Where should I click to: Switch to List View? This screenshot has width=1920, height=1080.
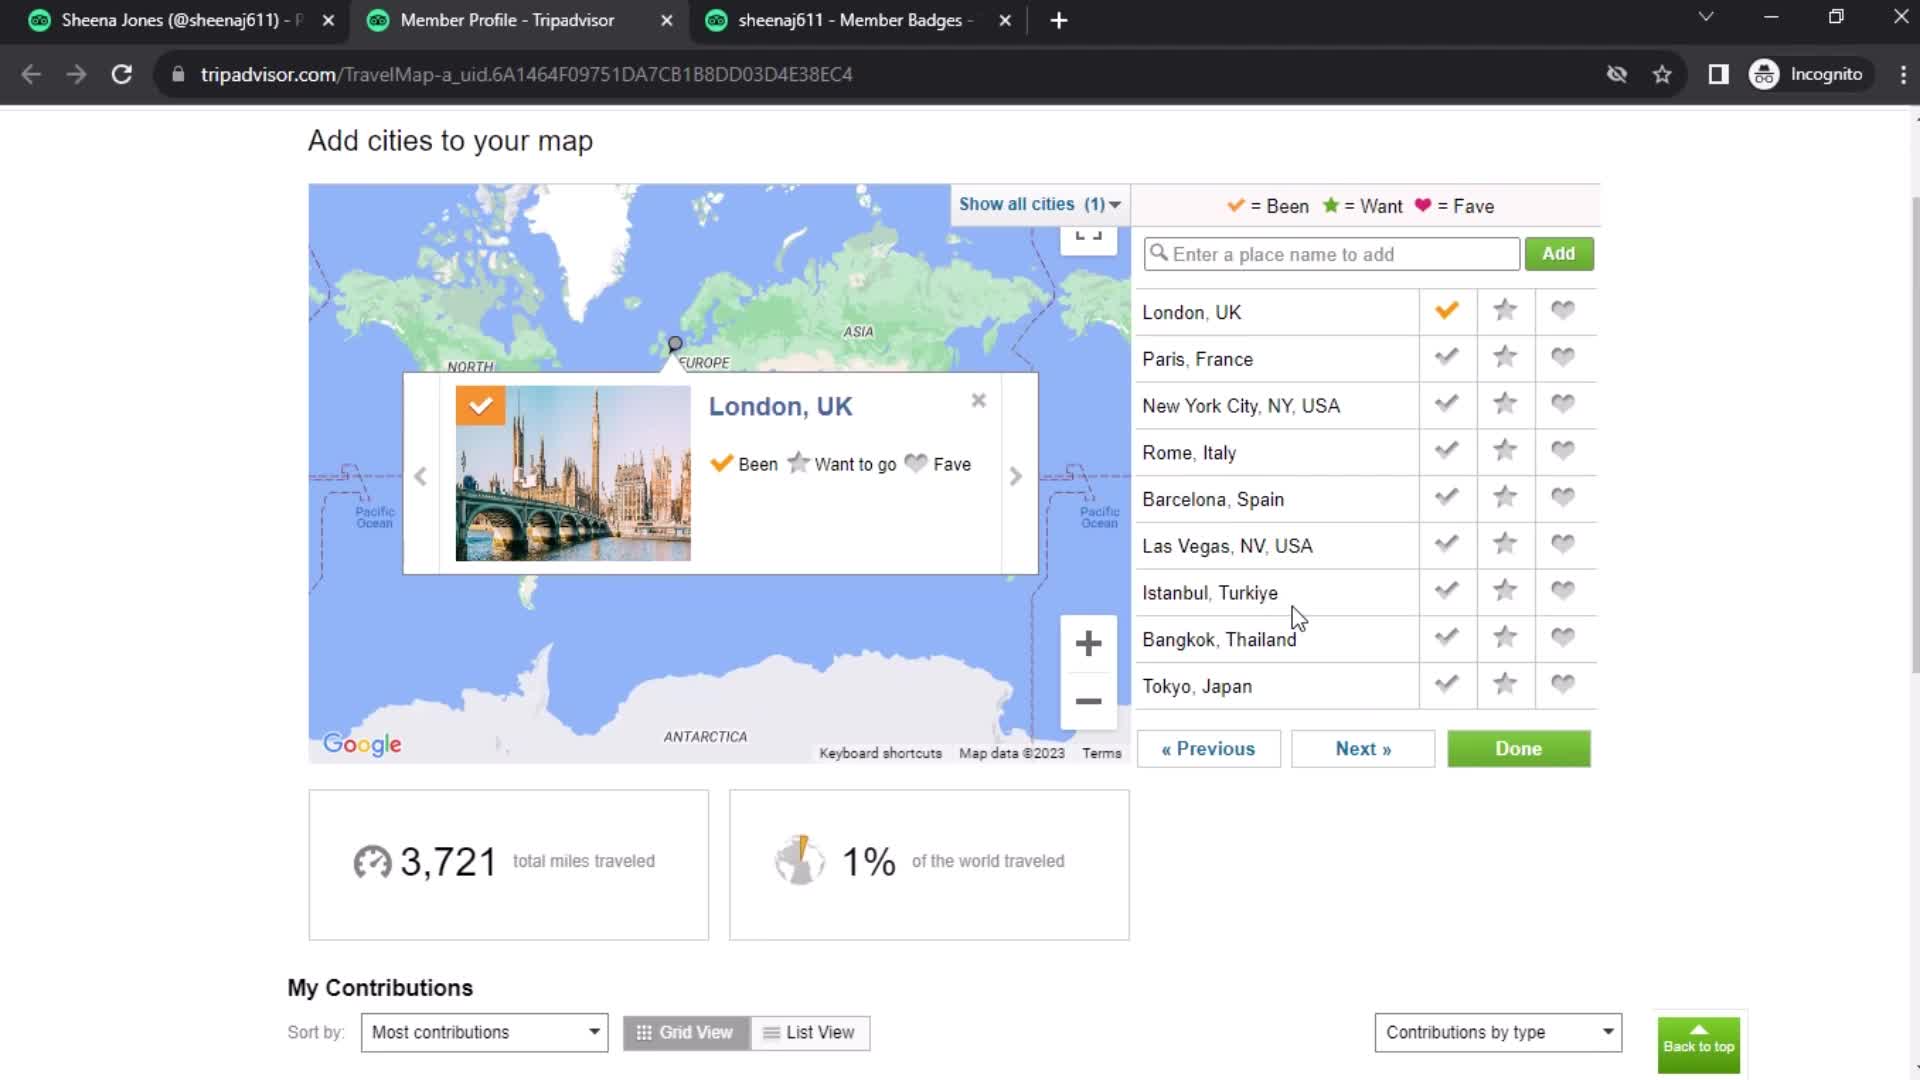click(810, 1032)
